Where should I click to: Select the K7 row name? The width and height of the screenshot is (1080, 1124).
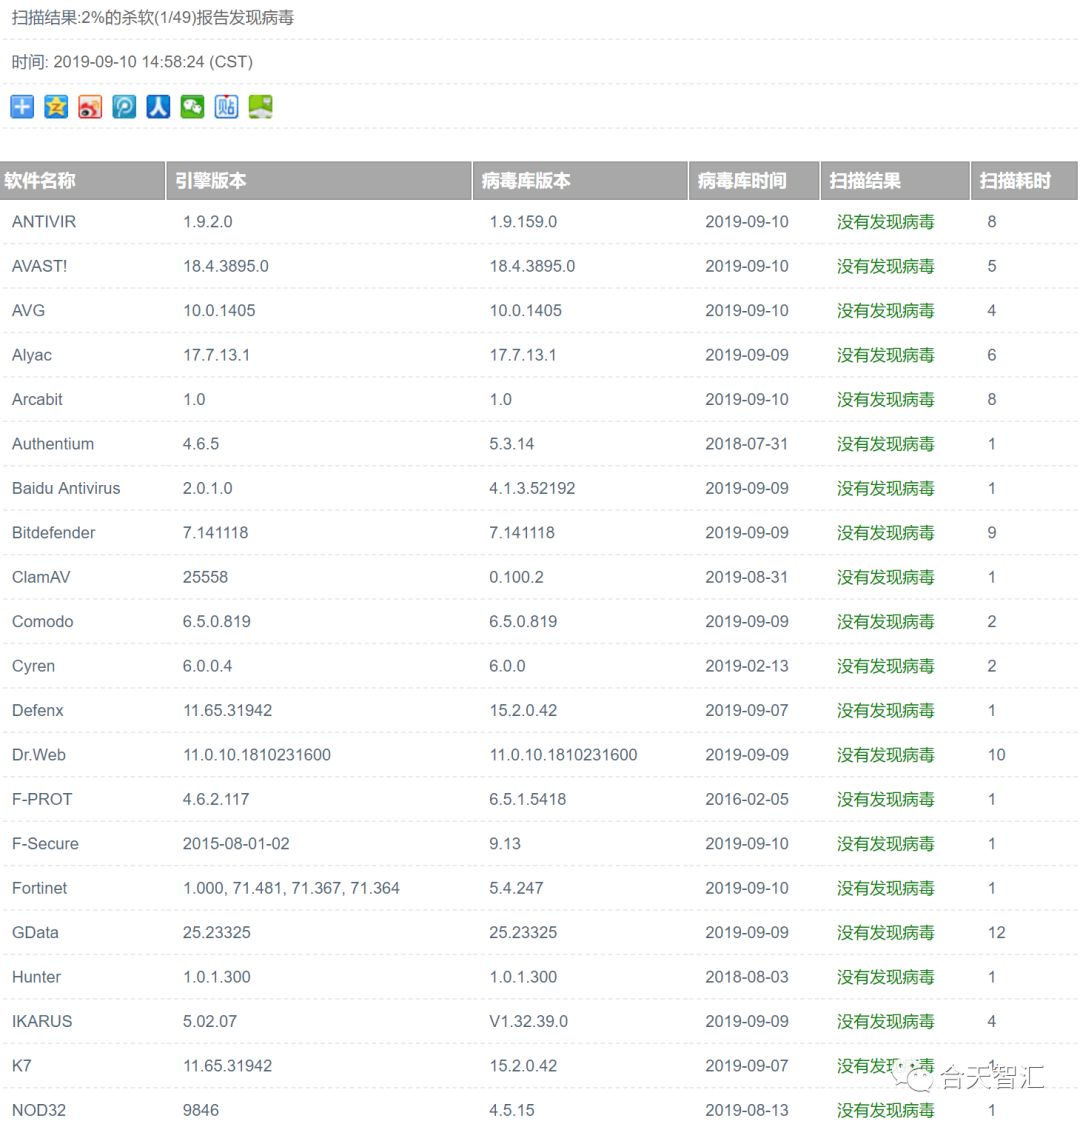coord(21,1066)
